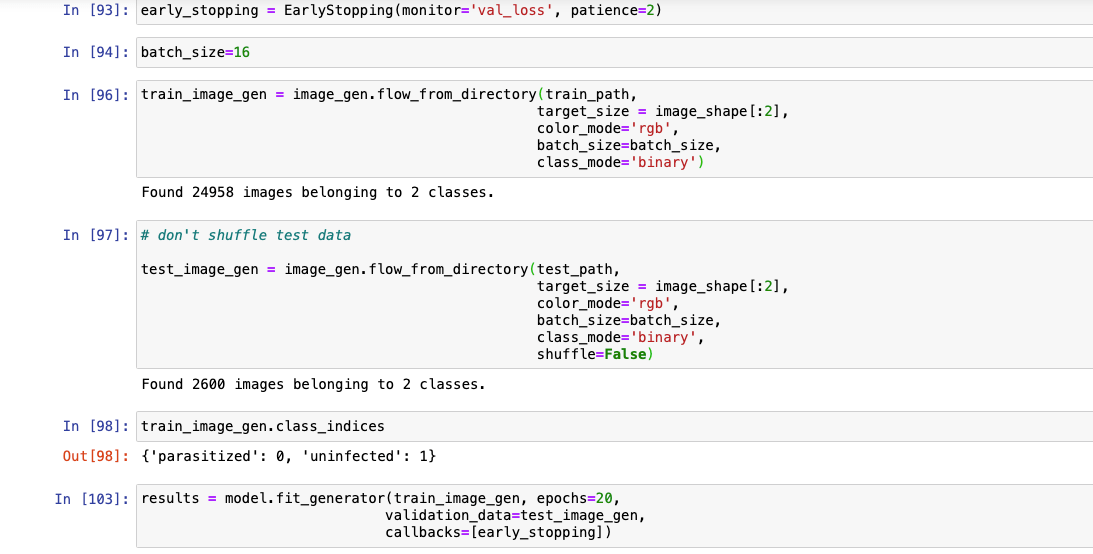The height and width of the screenshot is (554, 1093).
Task: Click the 'results' variable name in cell 103
Action: pos(170,499)
